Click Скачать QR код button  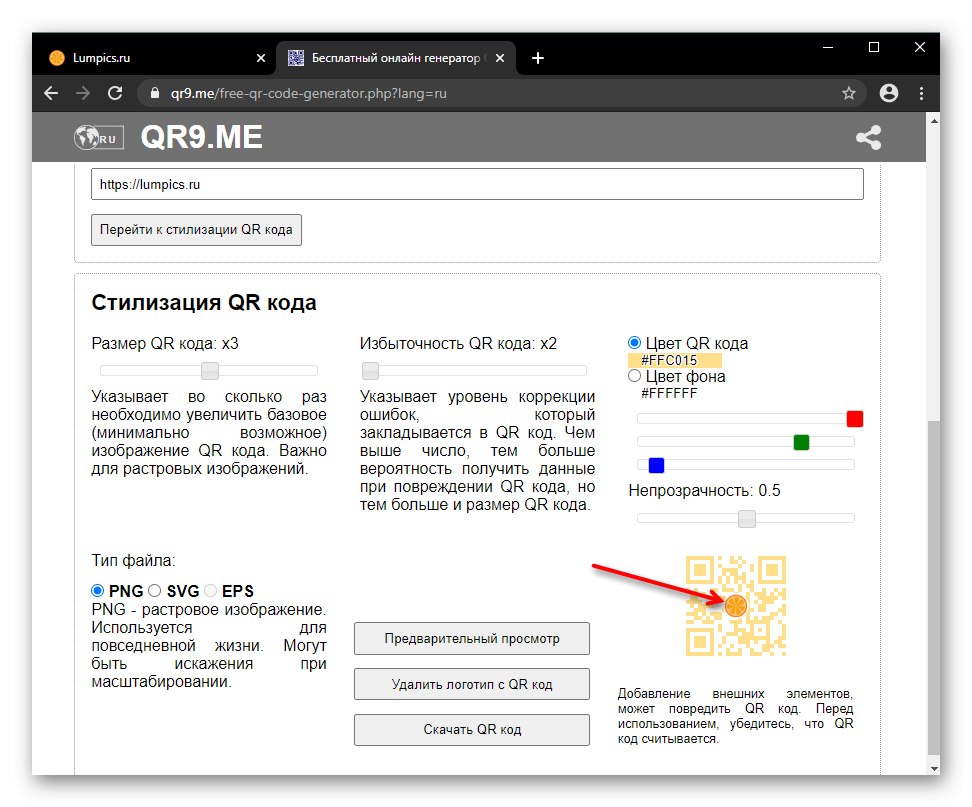point(472,730)
